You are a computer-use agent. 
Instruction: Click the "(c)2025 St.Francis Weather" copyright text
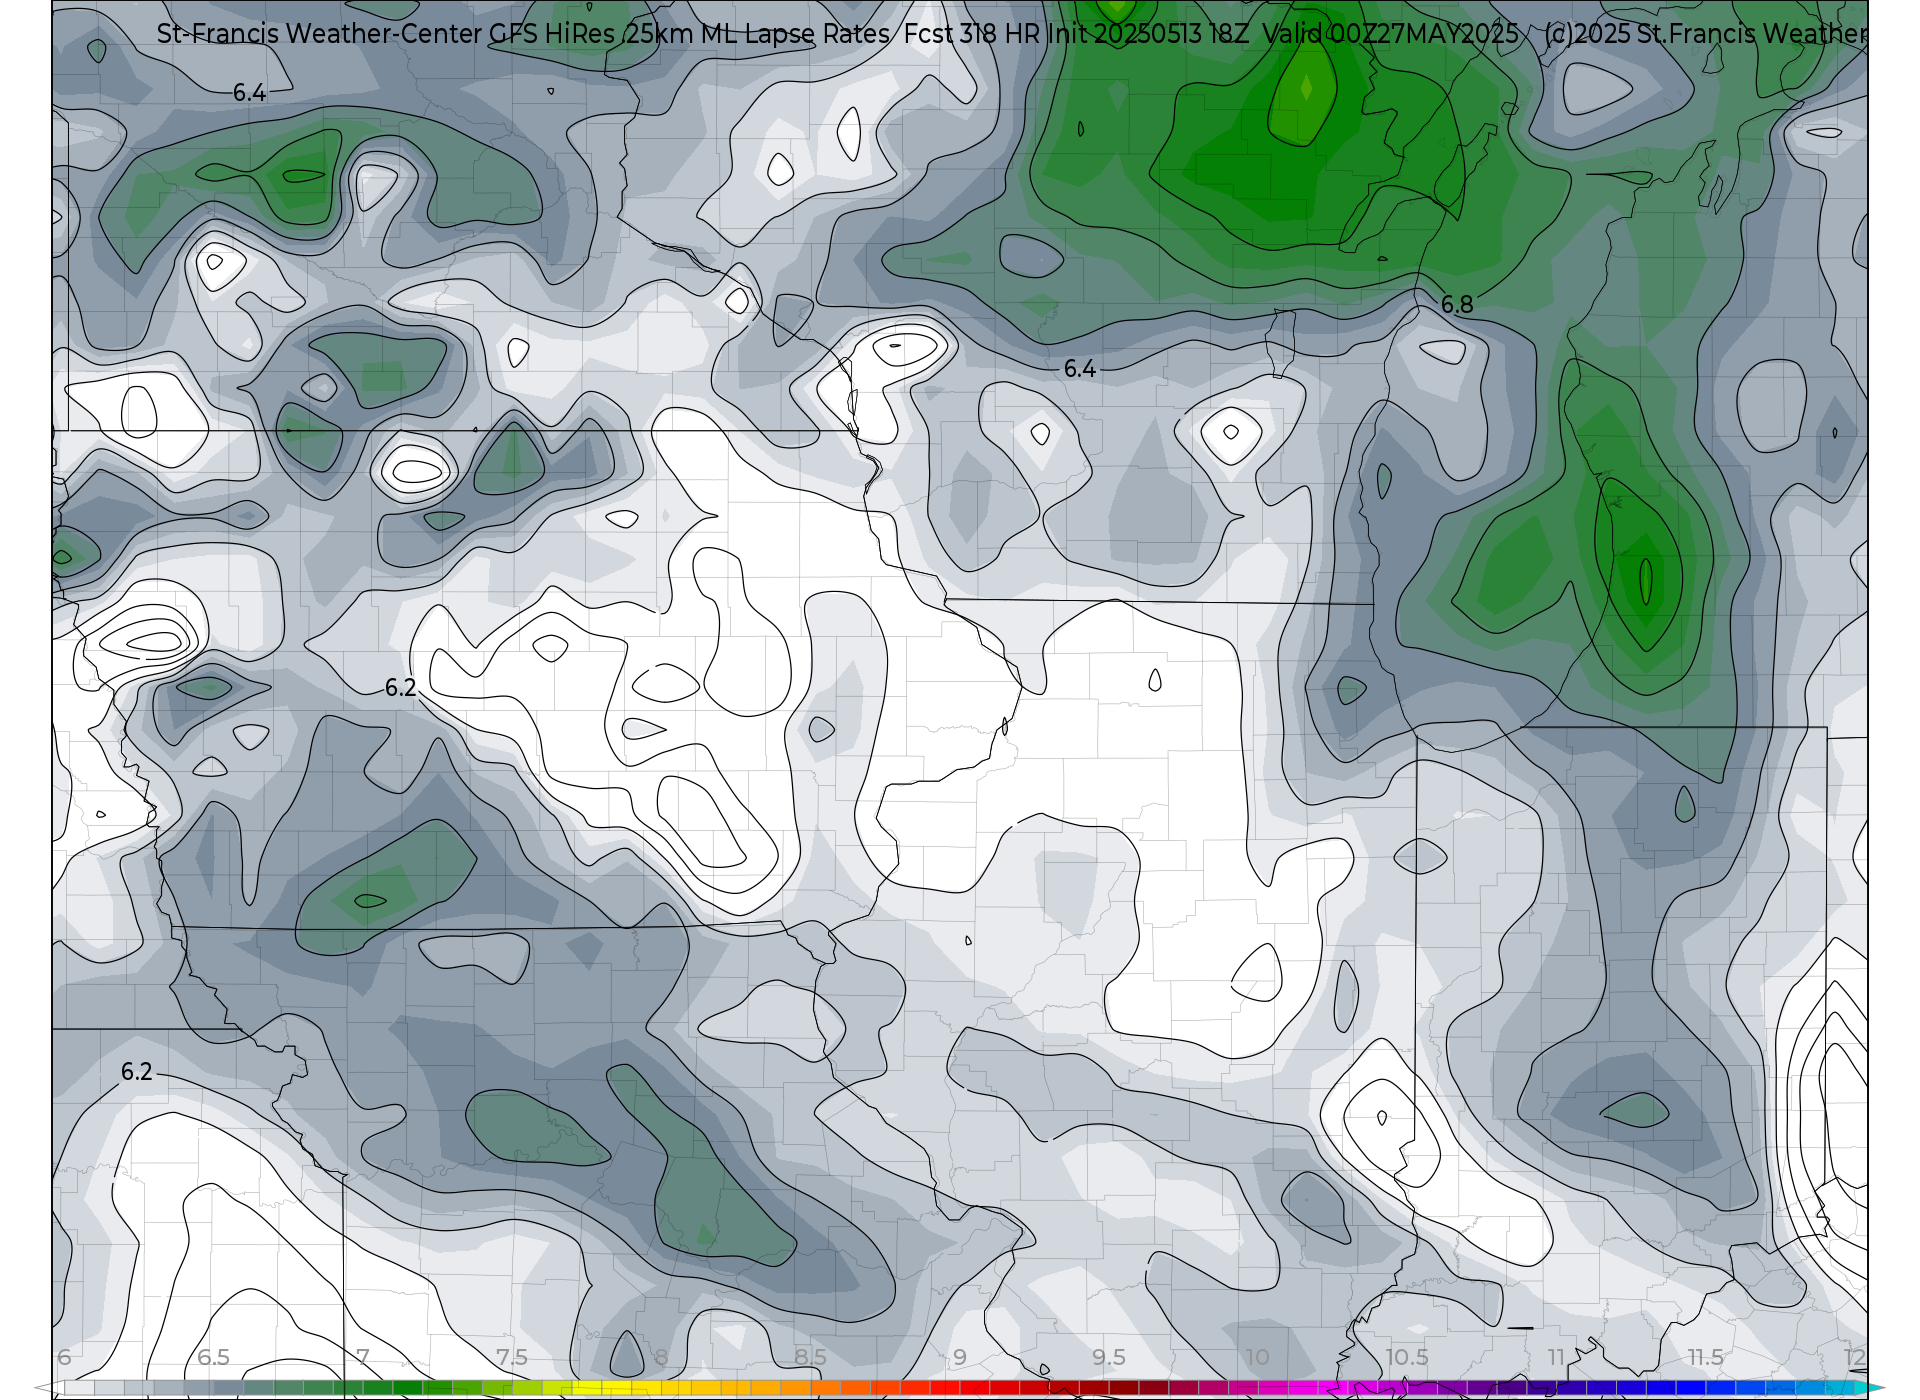(x=1705, y=34)
